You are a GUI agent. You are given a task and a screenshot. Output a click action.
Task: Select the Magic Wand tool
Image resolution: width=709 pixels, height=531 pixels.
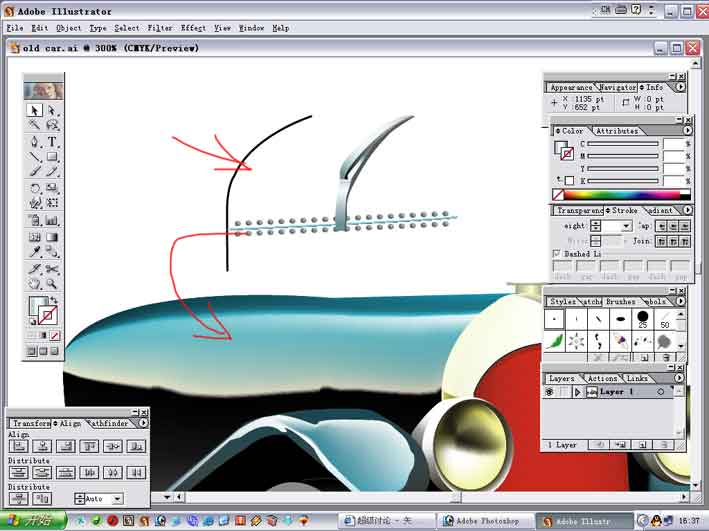[34, 125]
